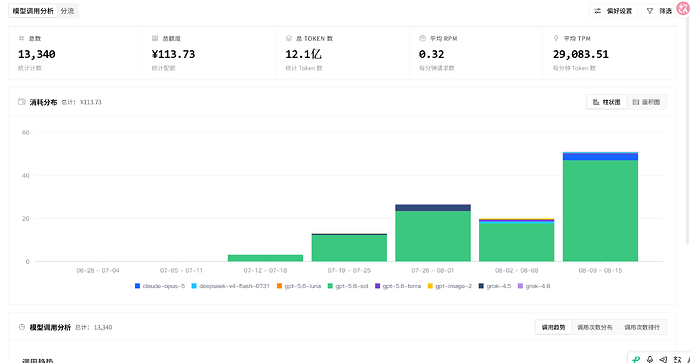Toggle gpt-5.6-sol legend entry
The image size is (690, 363).
click(348, 286)
